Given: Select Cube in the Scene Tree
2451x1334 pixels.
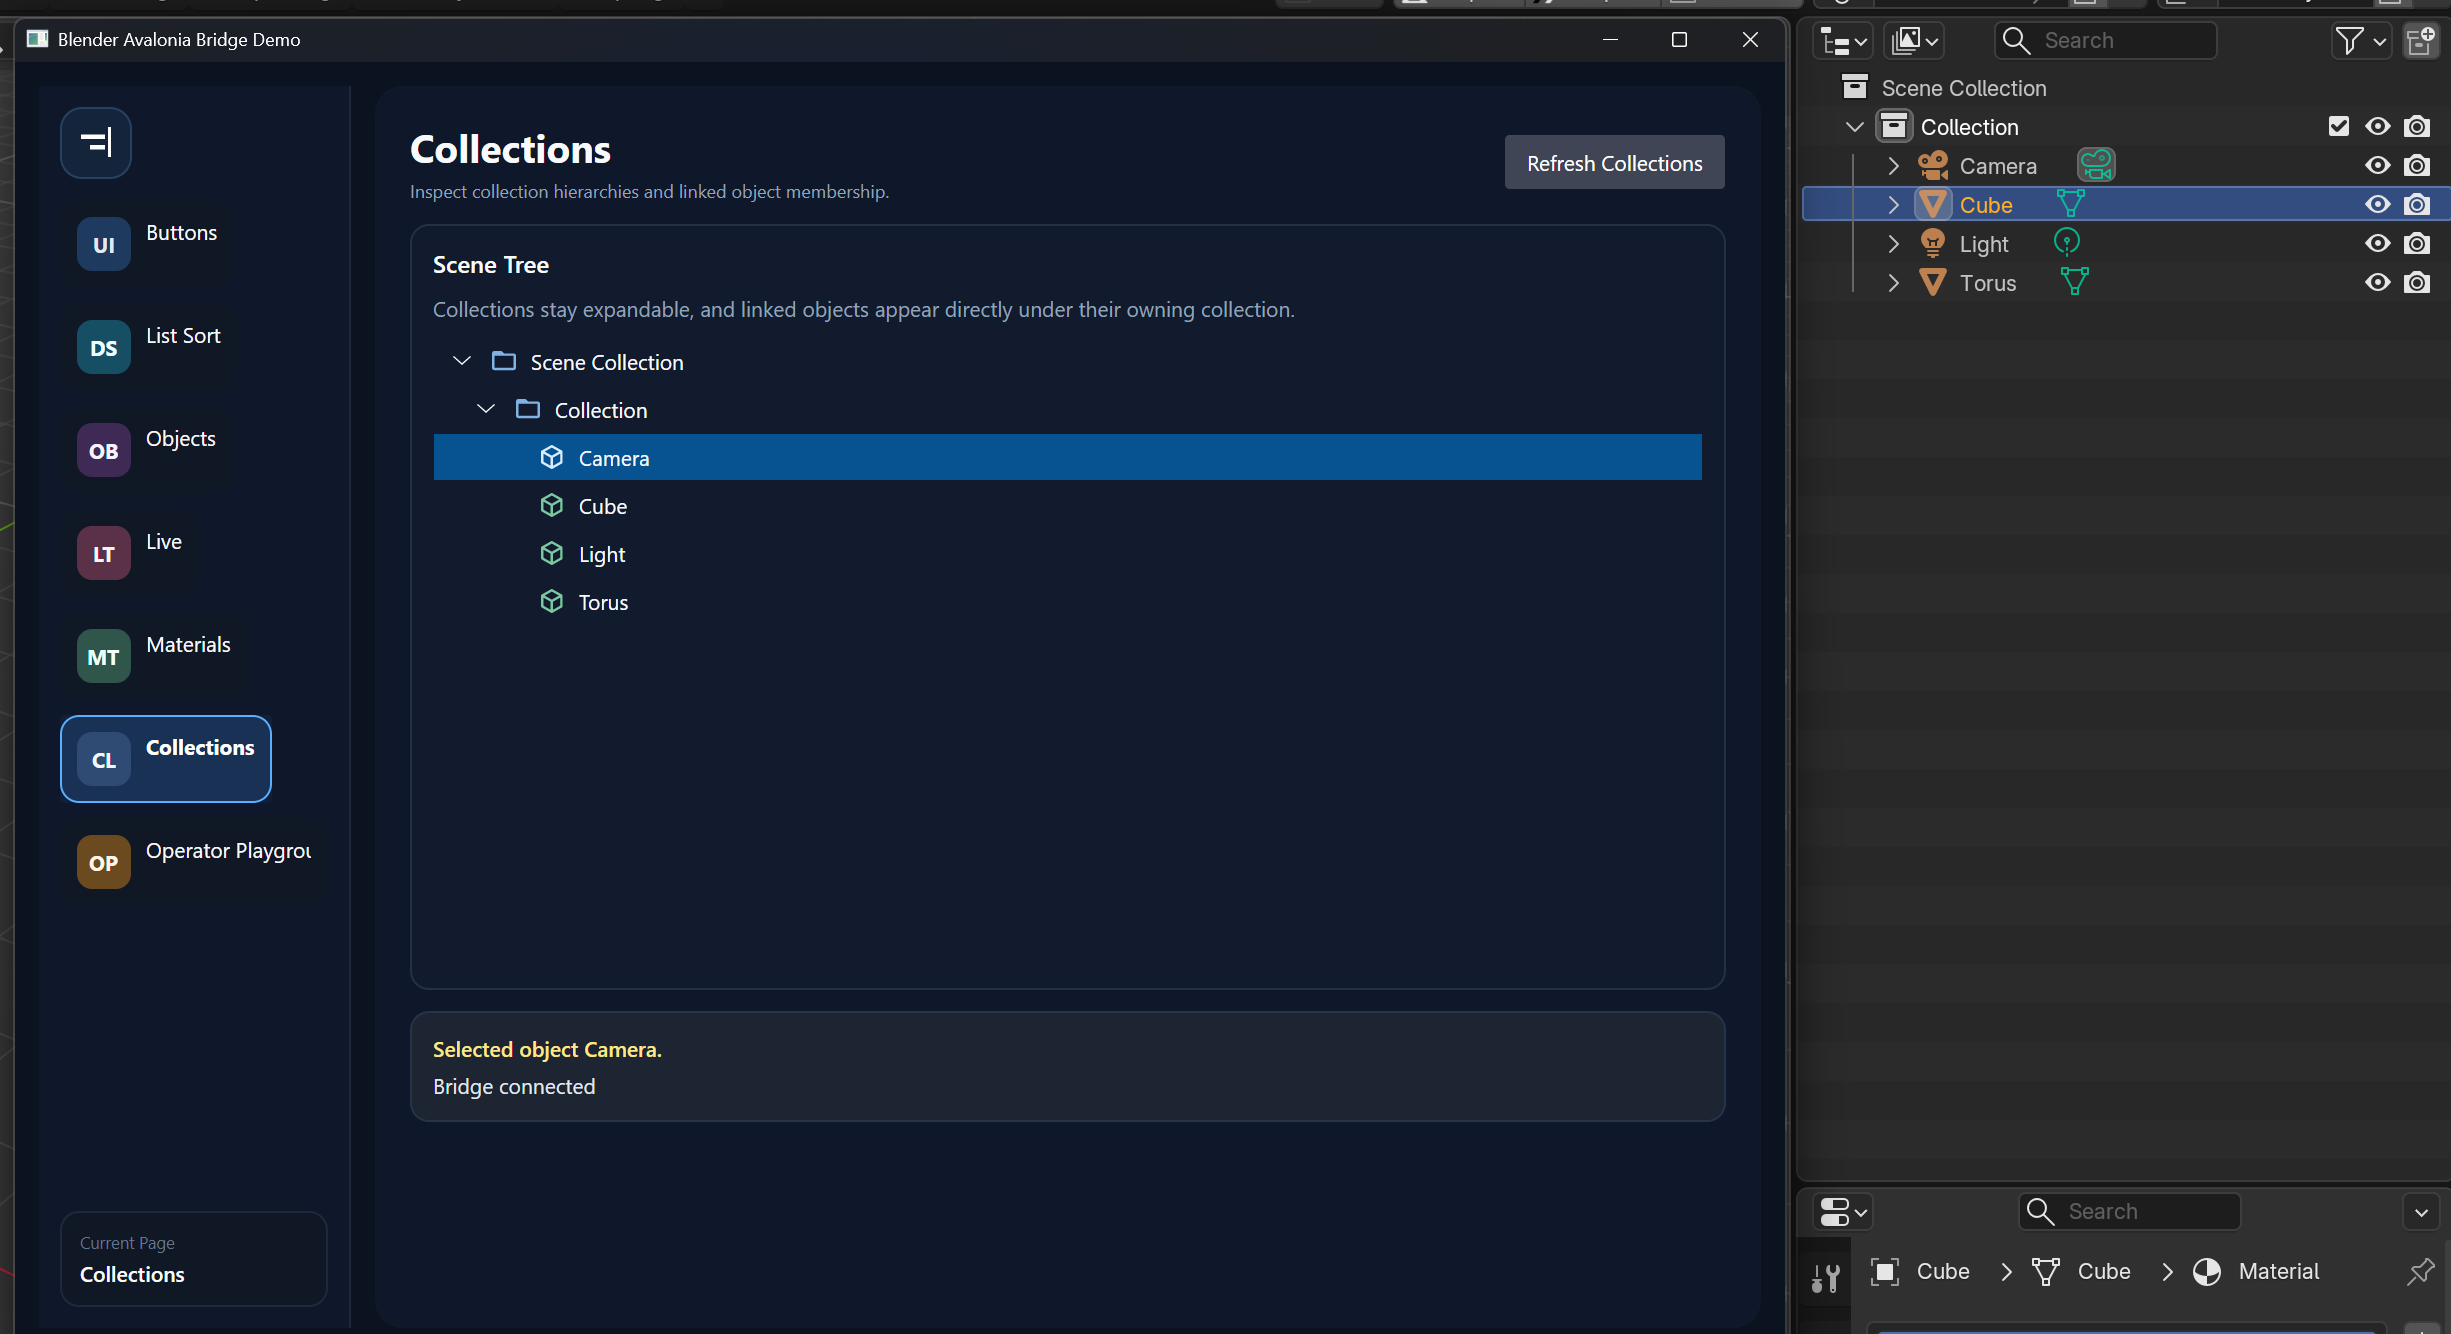Looking at the screenshot, I should pyautogui.click(x=1067, y=505).
